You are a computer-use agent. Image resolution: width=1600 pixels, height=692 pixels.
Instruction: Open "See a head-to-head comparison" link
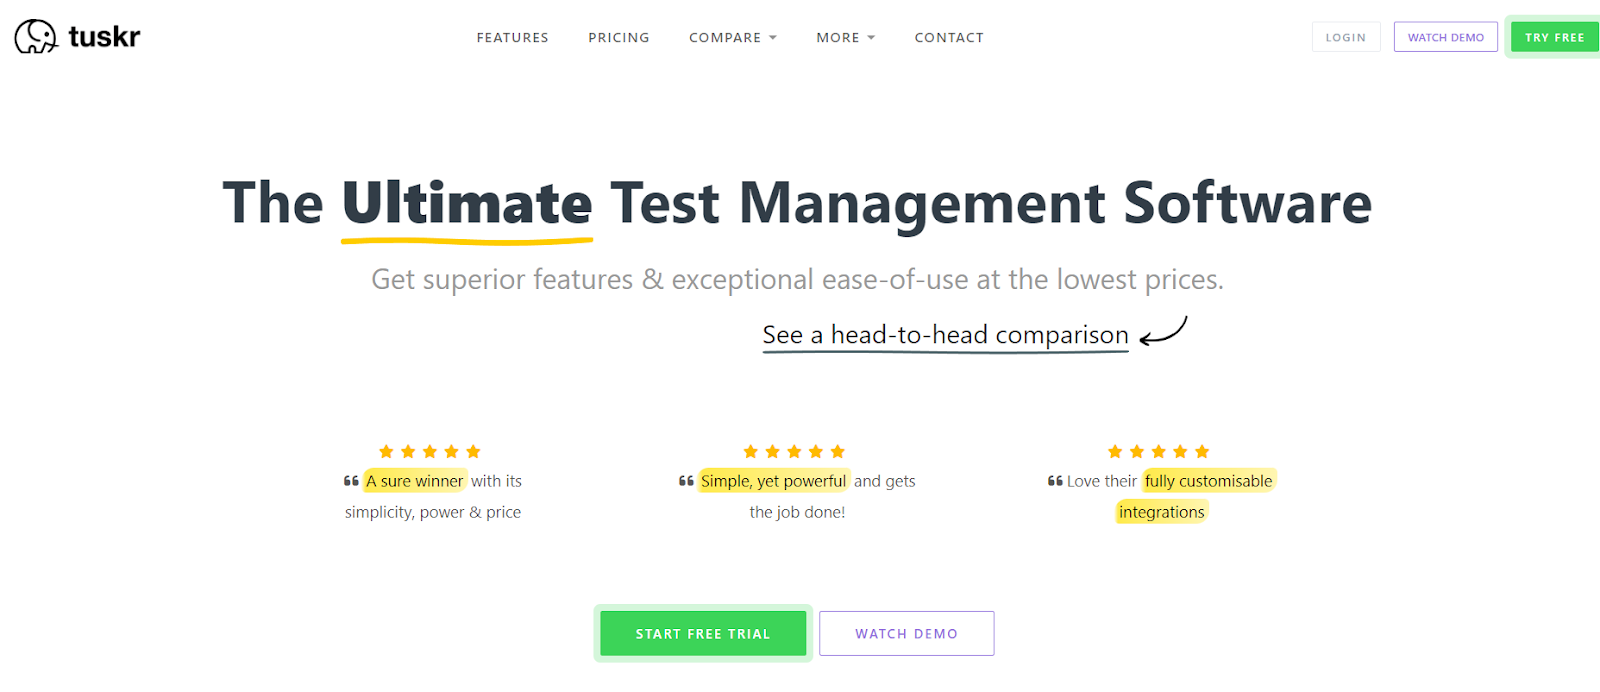pyautogui.click(x=946, y=335)
